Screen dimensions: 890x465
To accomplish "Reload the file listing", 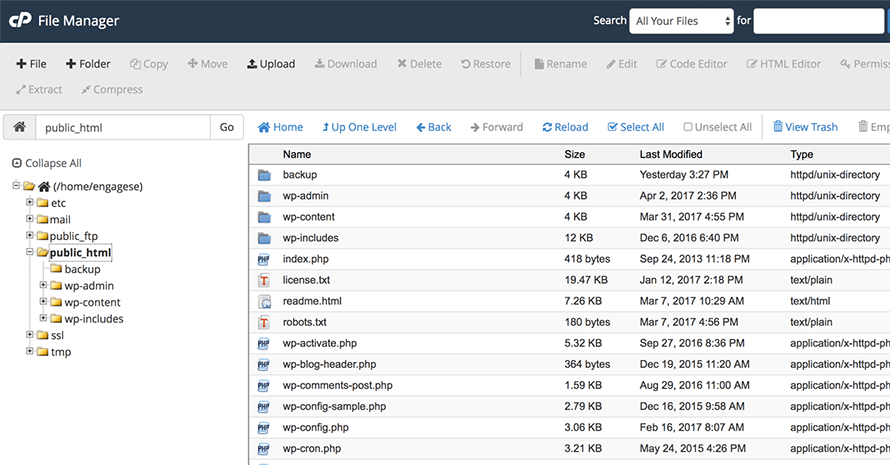I will [565, 127].
